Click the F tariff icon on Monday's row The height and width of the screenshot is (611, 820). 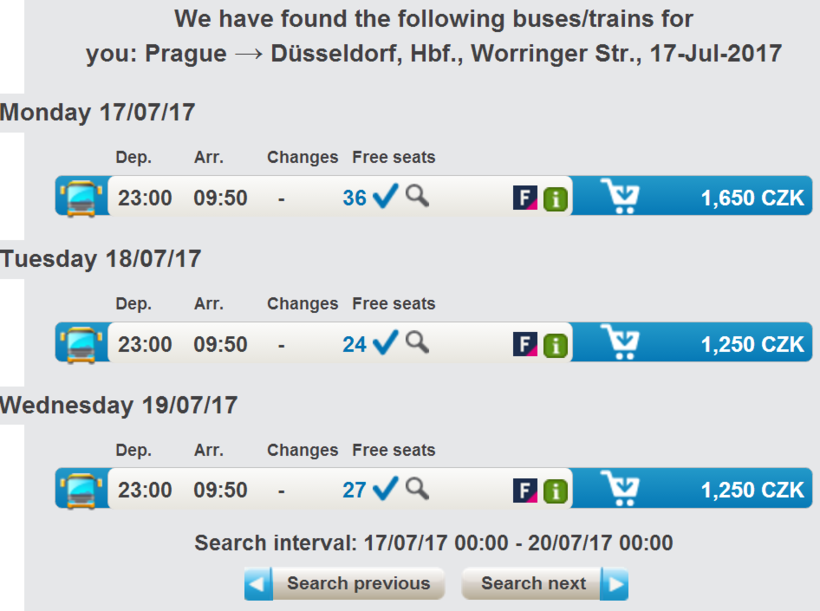point(525,198)
